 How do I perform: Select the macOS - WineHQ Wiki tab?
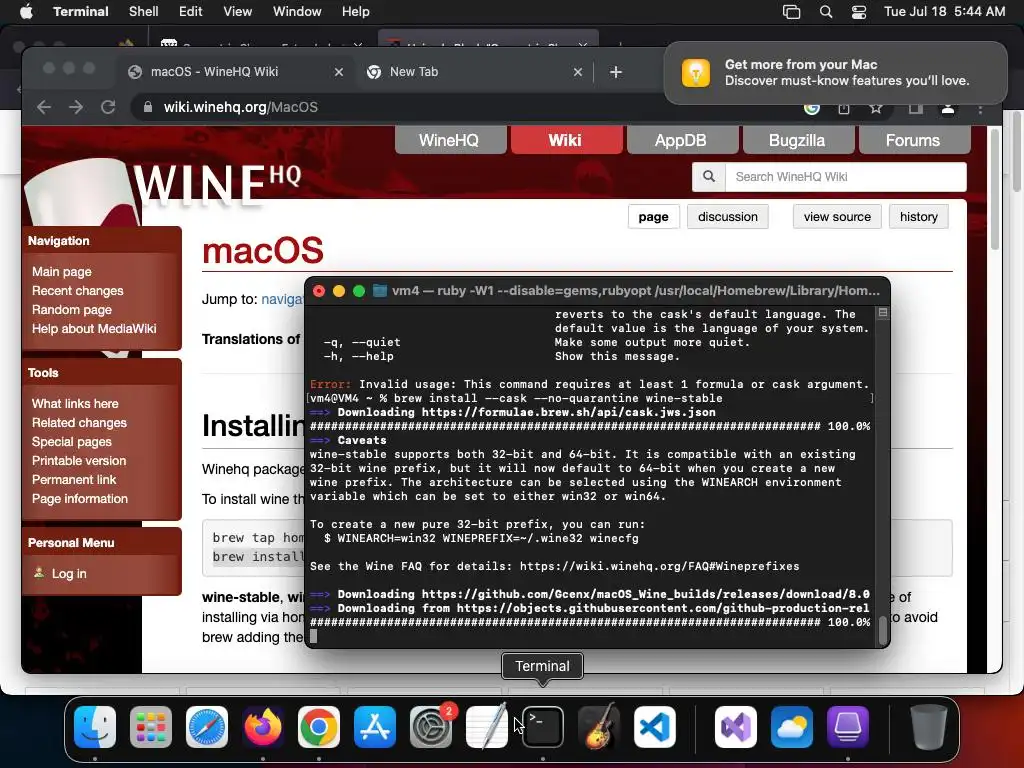pos(235,72)
